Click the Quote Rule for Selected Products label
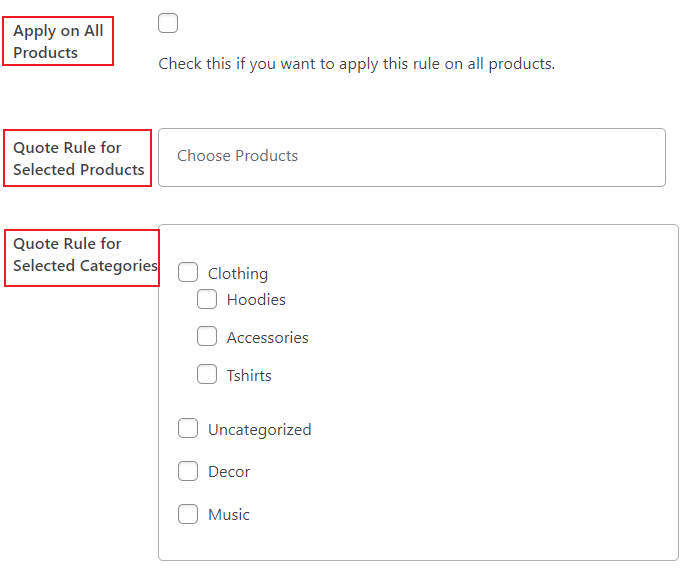688x571 pixels. click(x=79, y=158)
